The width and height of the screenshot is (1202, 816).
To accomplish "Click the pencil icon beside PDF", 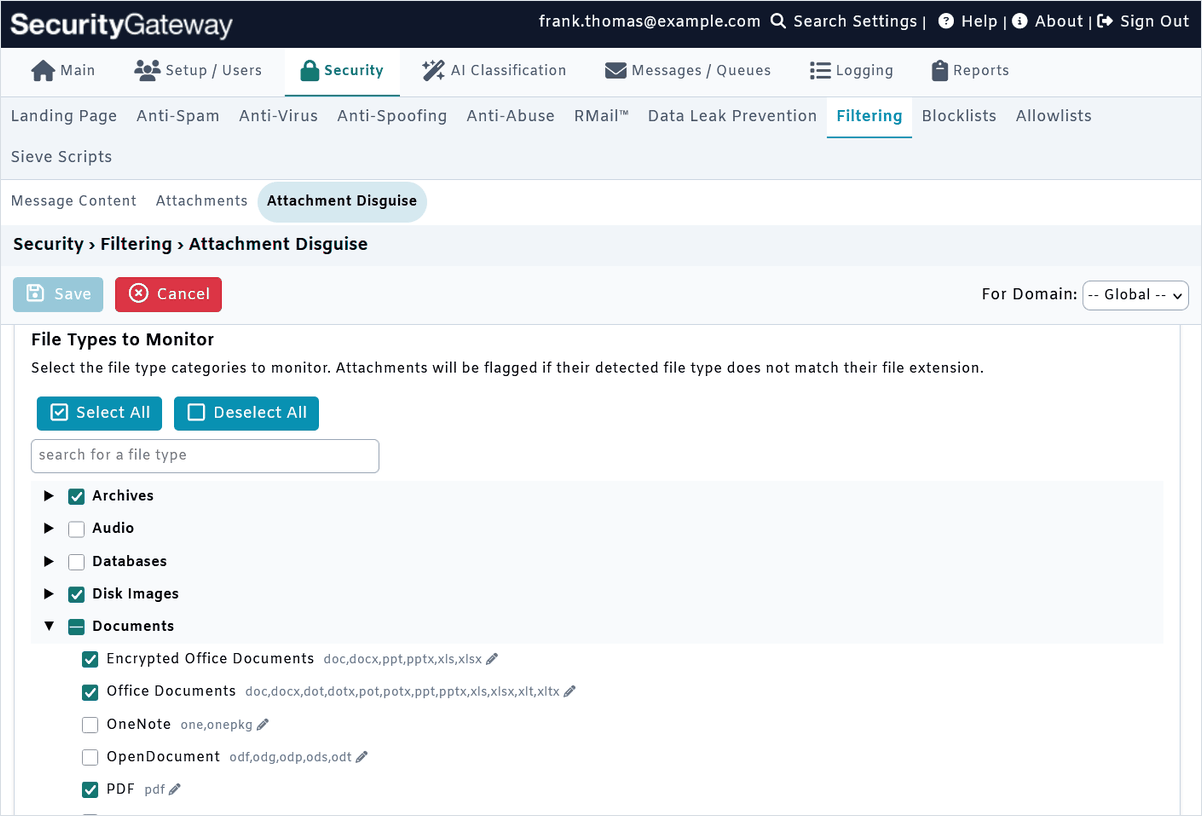I will point(175,789).
